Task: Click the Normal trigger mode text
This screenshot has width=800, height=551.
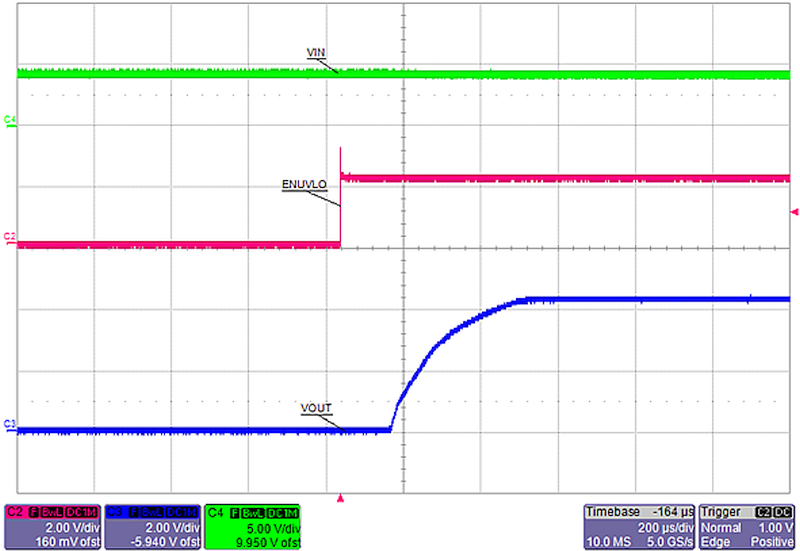Action: point(721,528)
